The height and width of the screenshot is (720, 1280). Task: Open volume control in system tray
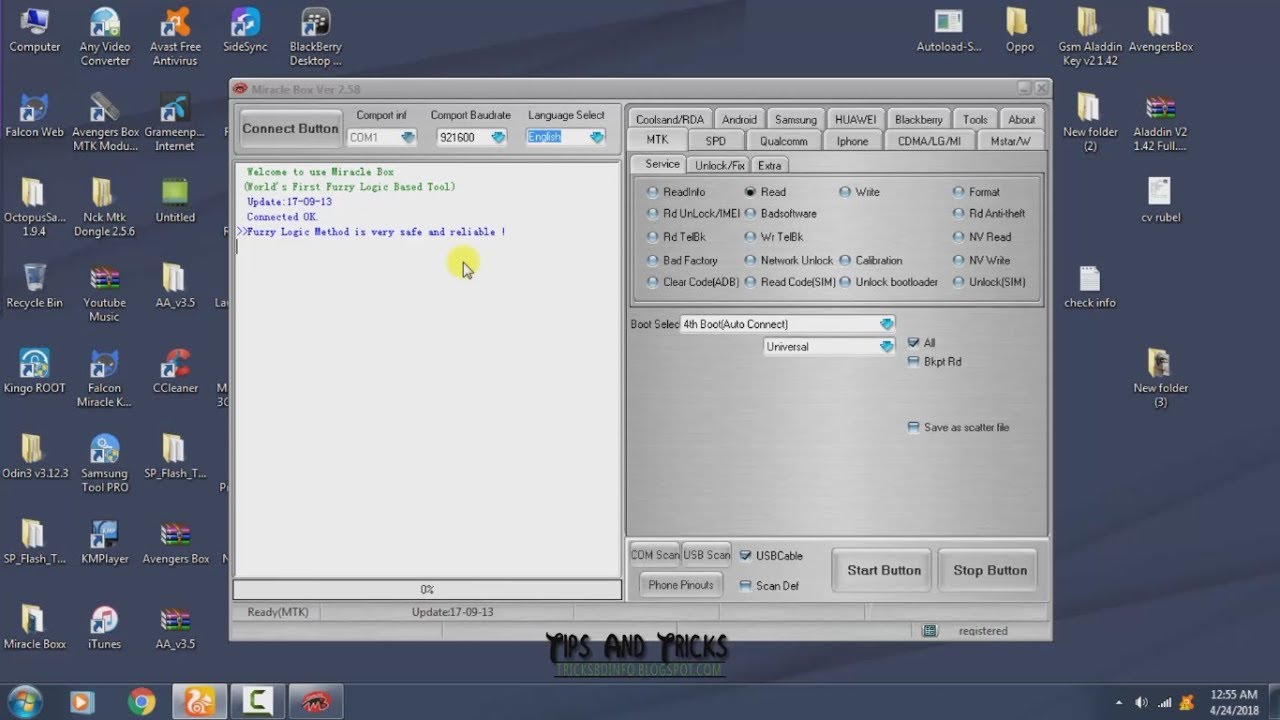click(x=1141, y=702)
